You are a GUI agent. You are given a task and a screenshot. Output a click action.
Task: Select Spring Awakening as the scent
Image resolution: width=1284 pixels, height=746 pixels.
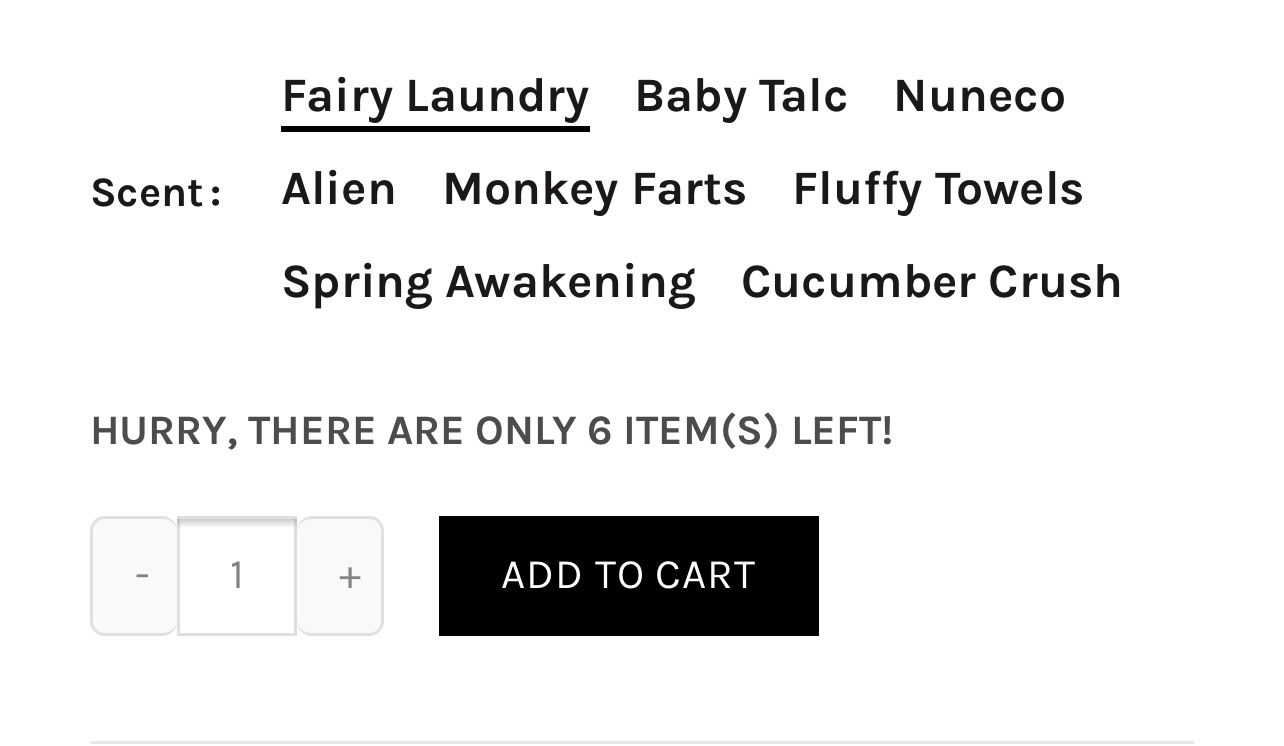[488, 282]
